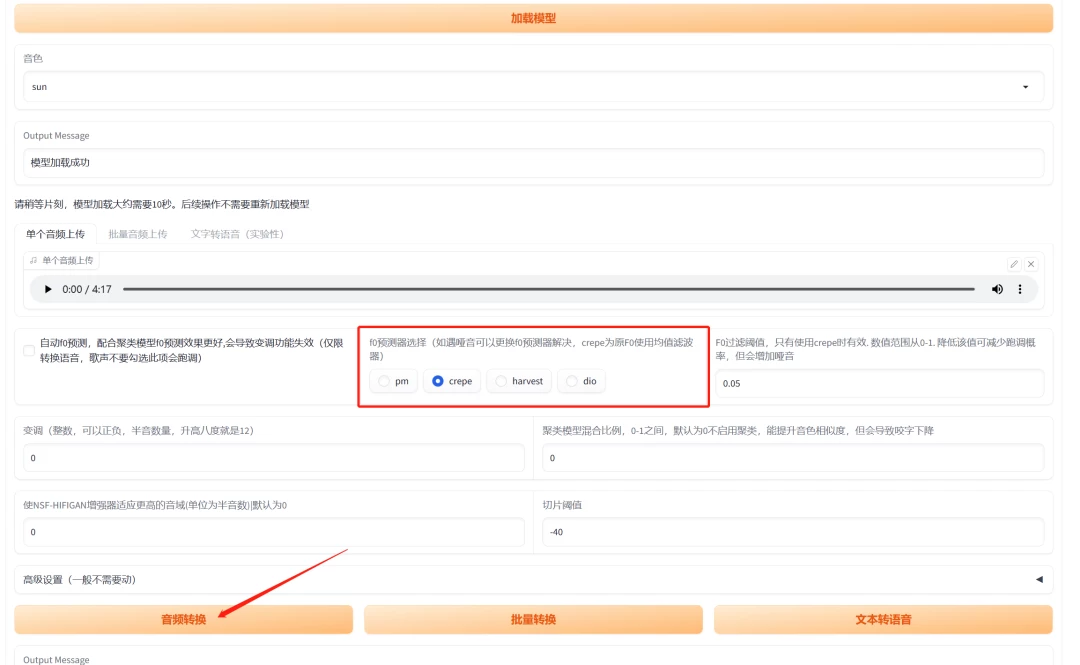Click the 请稍等片刻 model loading note
The width and height of the screenshot is (1080, 665).
(x=162, y=204)
